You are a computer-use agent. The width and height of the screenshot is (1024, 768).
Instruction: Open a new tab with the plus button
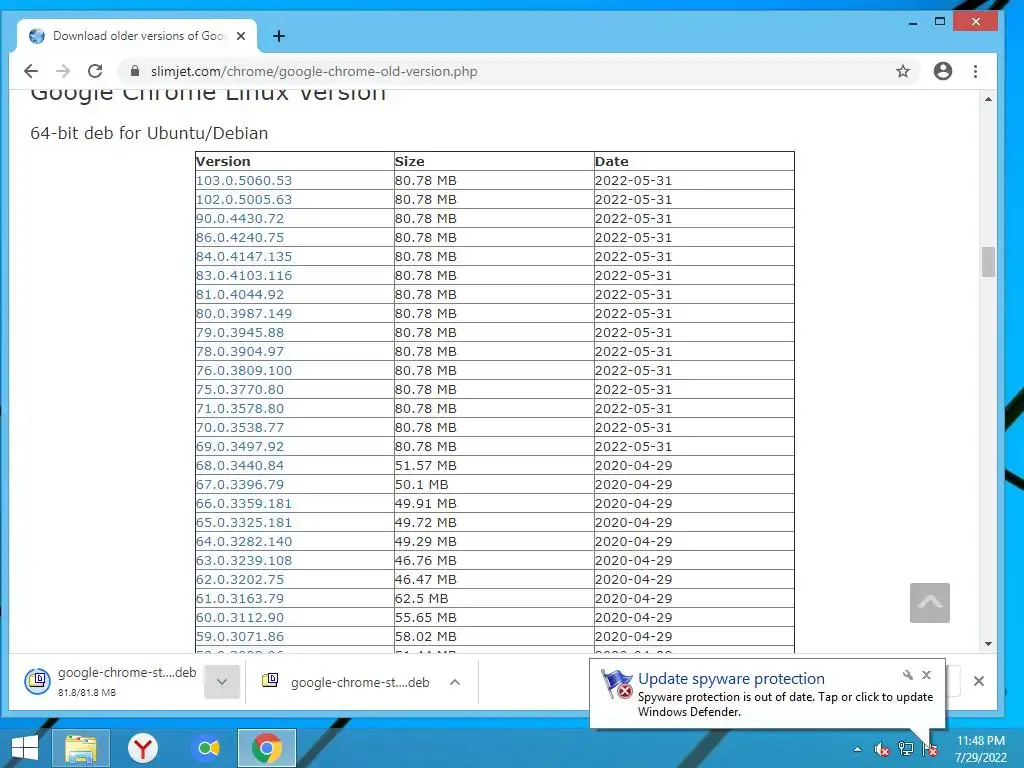pyautogui.click(x=279, y=36)
